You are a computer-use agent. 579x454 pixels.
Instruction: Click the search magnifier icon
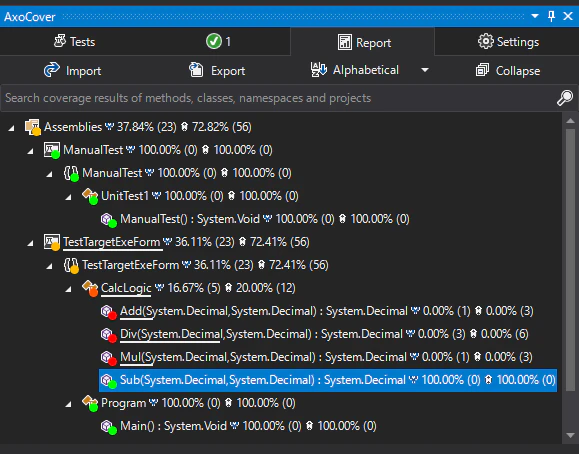tap(565, 98)
